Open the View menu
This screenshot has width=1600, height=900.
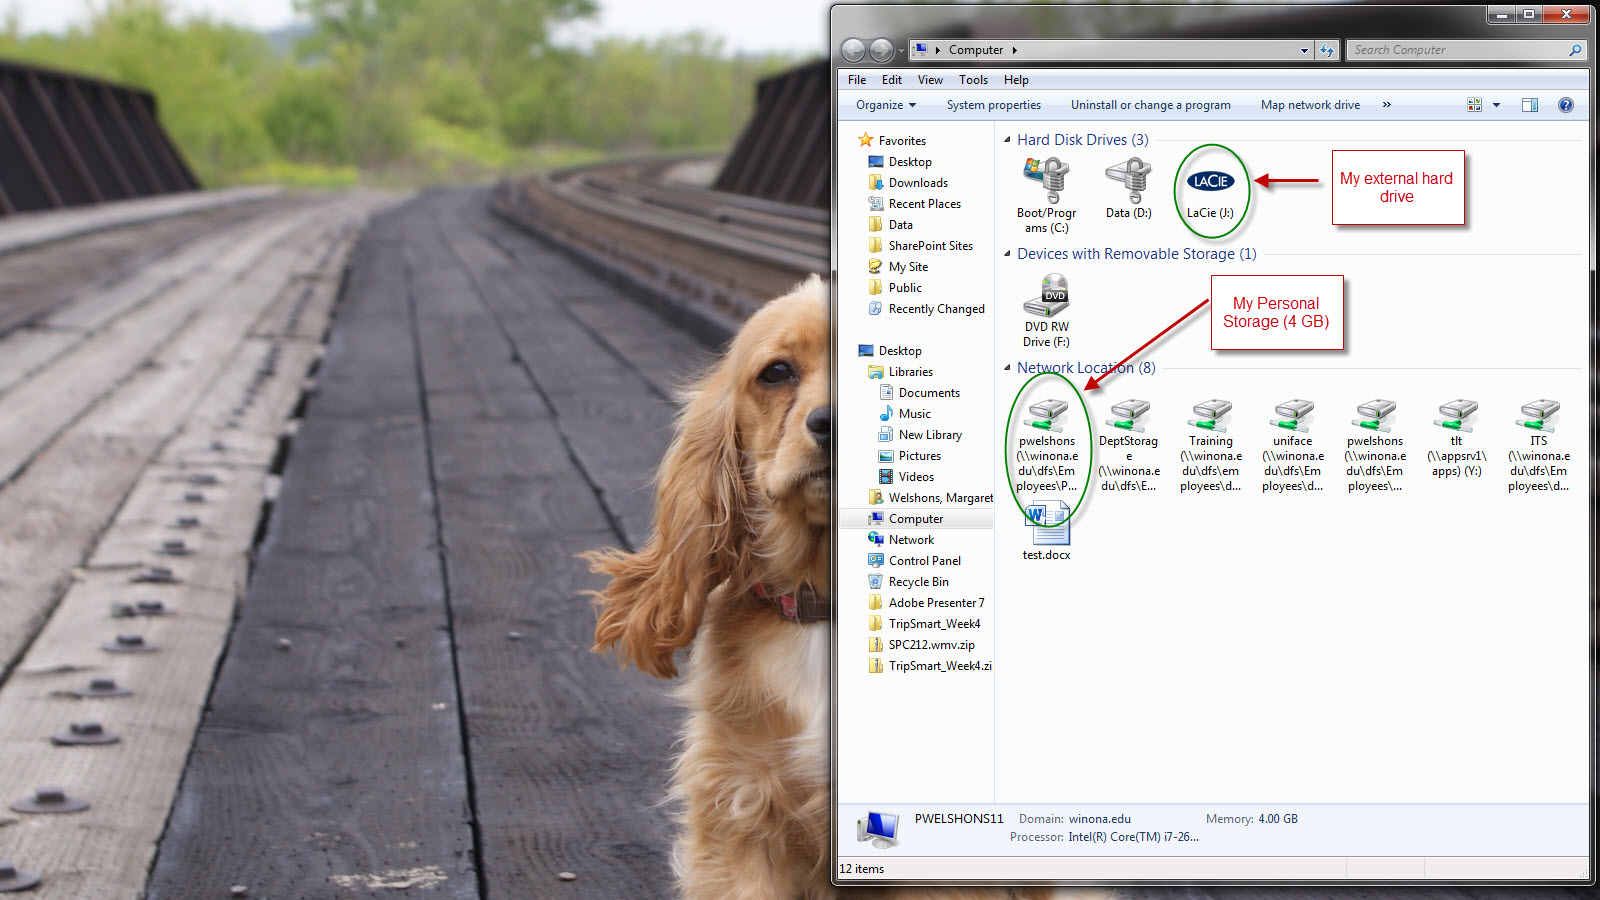930,80
